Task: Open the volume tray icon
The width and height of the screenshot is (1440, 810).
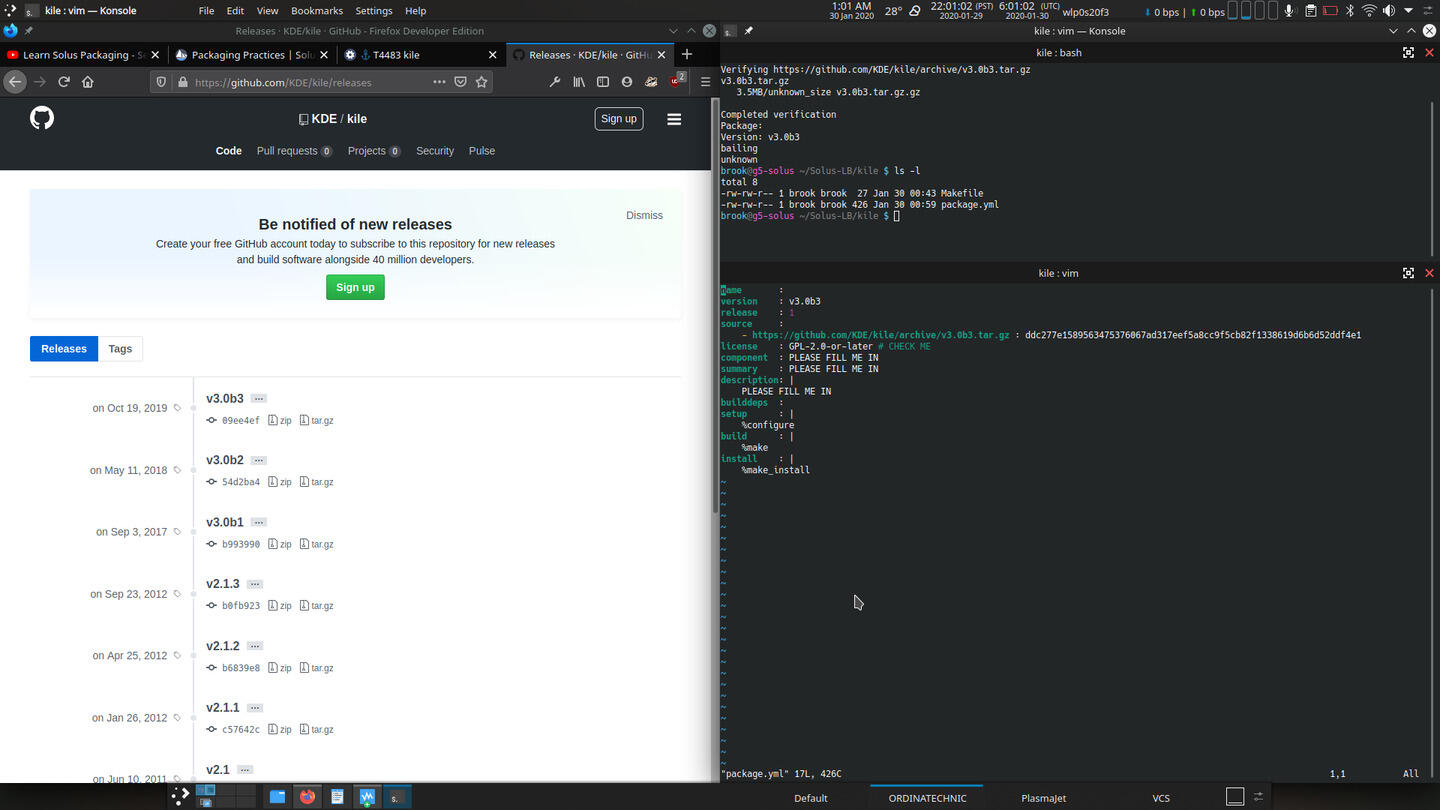Action: tap(1389, 11)
